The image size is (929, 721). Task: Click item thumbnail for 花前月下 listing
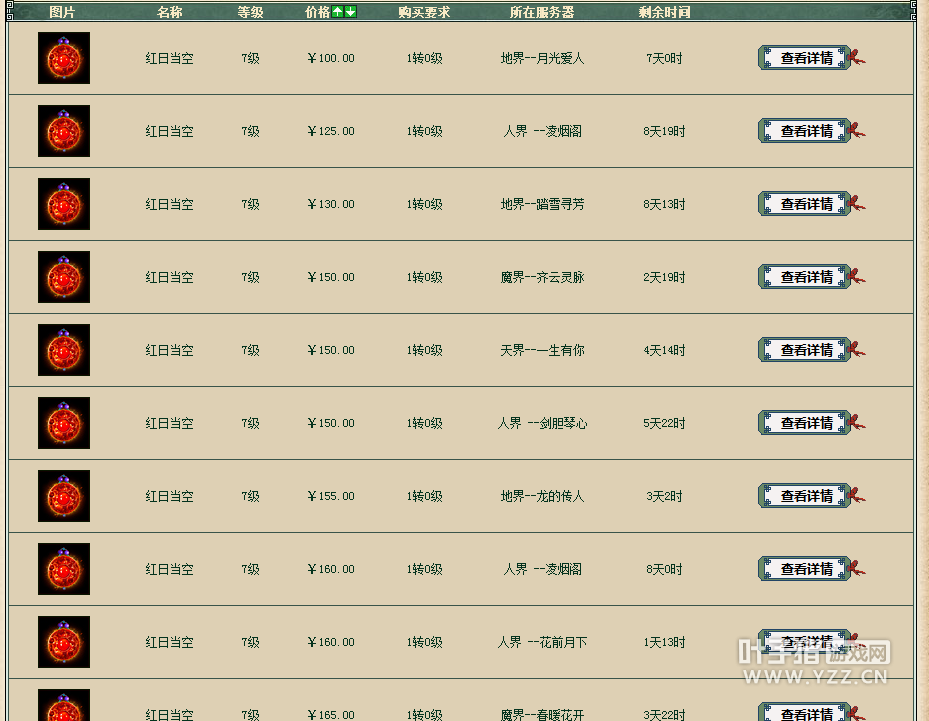pyautogui.click(x=64, y=642)
